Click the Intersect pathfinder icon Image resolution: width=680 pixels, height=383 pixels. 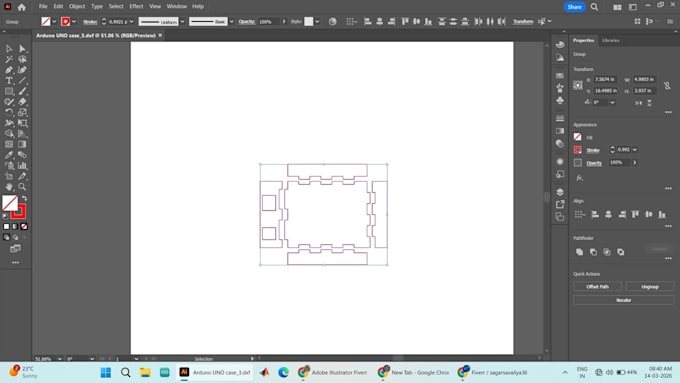tap(607, 252)
